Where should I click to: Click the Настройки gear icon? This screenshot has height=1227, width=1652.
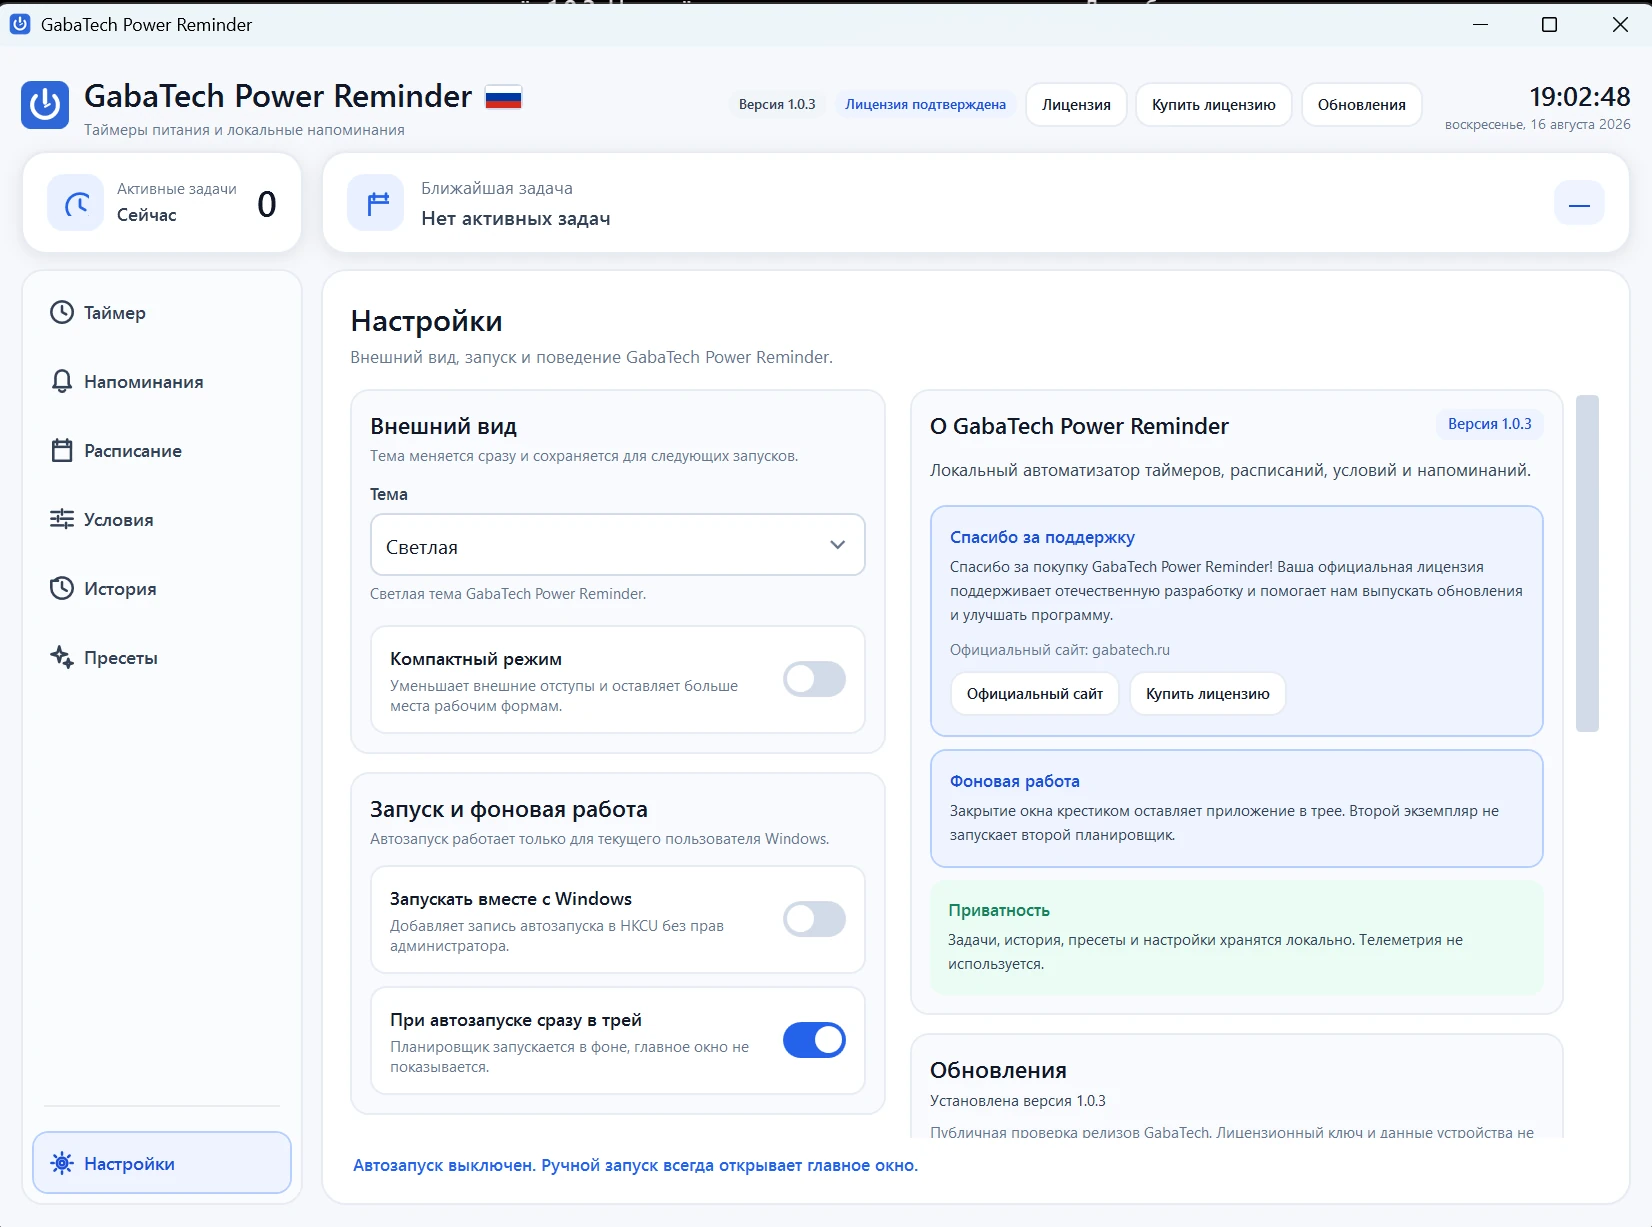(62, 1163)
